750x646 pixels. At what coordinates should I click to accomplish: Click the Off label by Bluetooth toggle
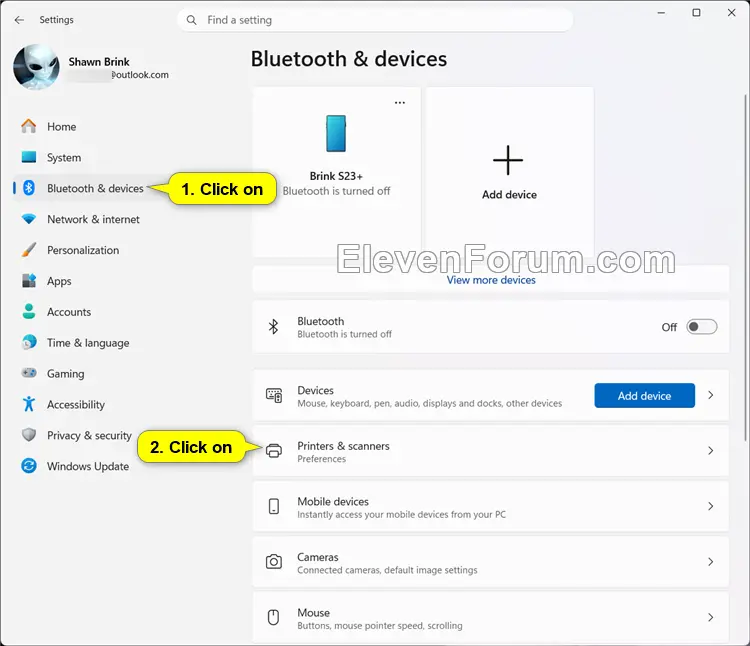point(669,327)
